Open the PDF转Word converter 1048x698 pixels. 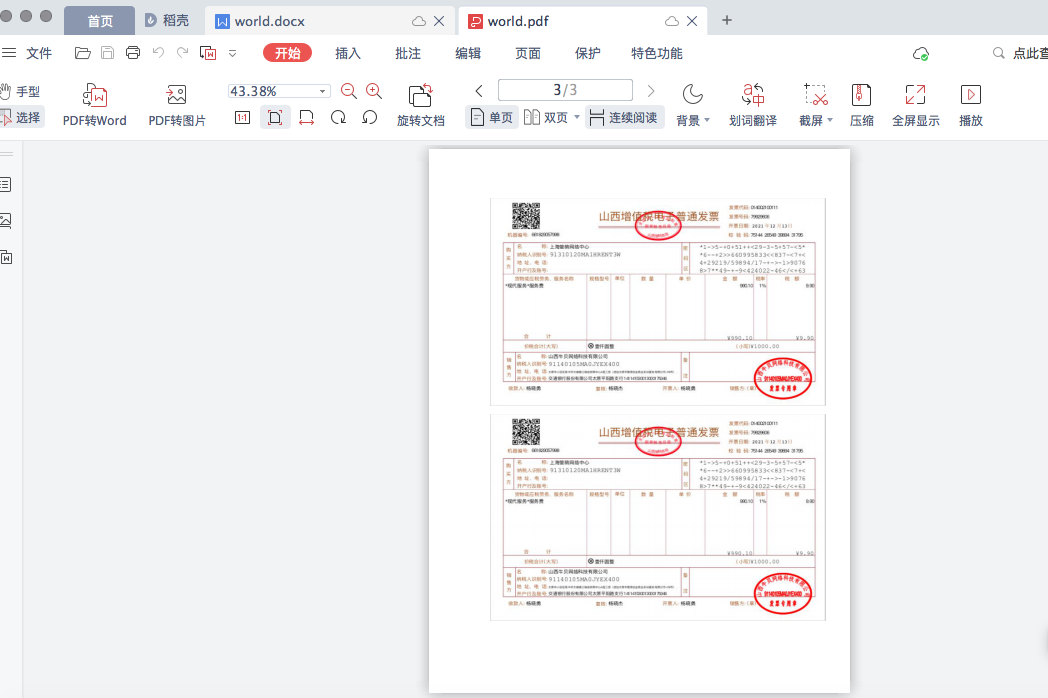[x=95, y=103]
